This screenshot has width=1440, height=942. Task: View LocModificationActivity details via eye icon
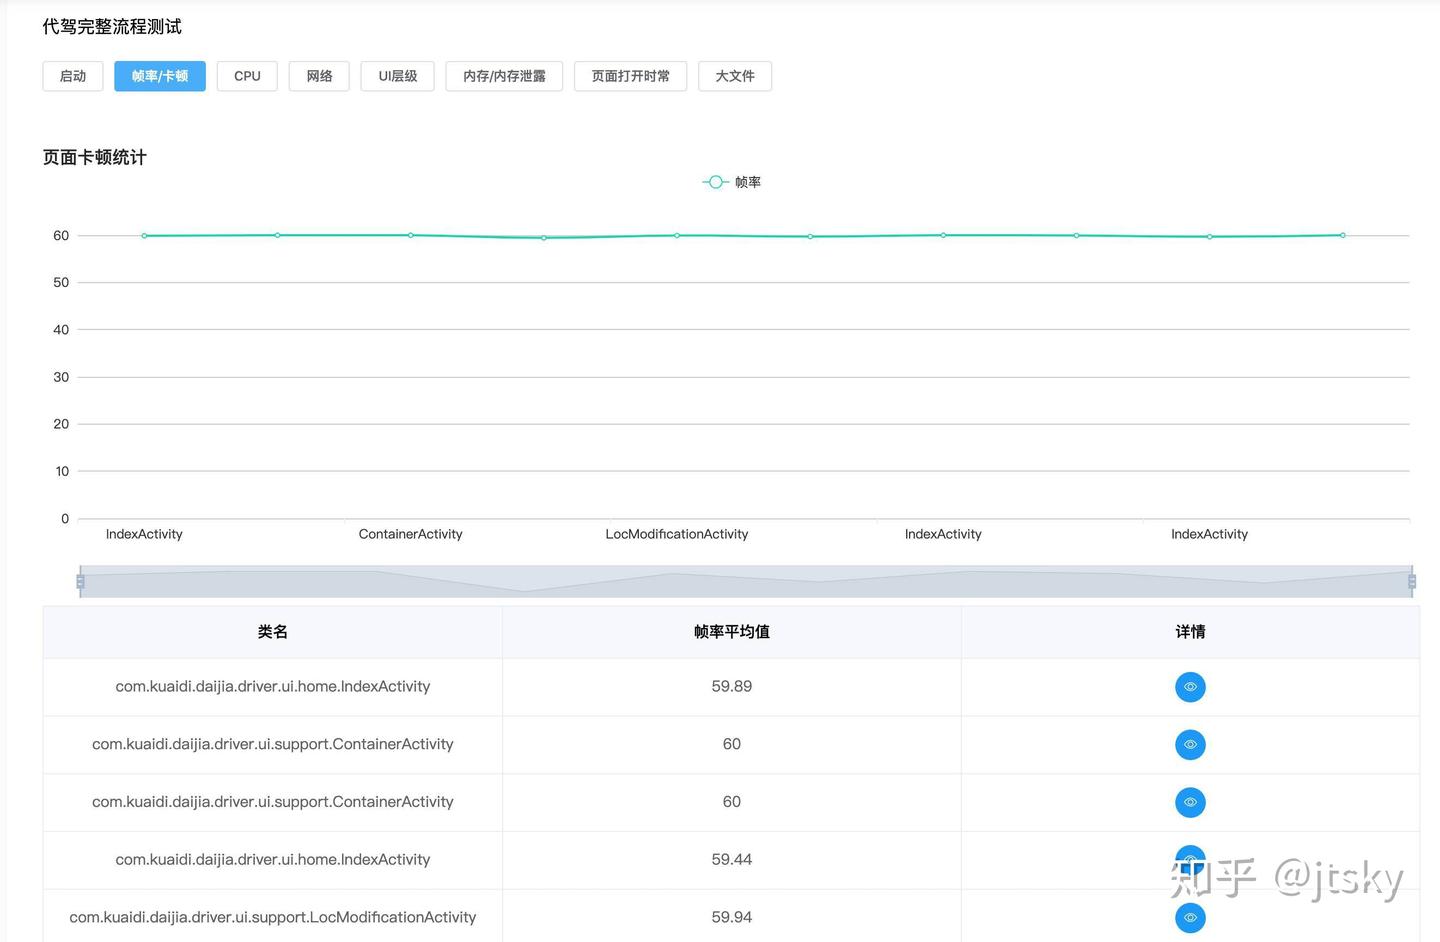1189,917
